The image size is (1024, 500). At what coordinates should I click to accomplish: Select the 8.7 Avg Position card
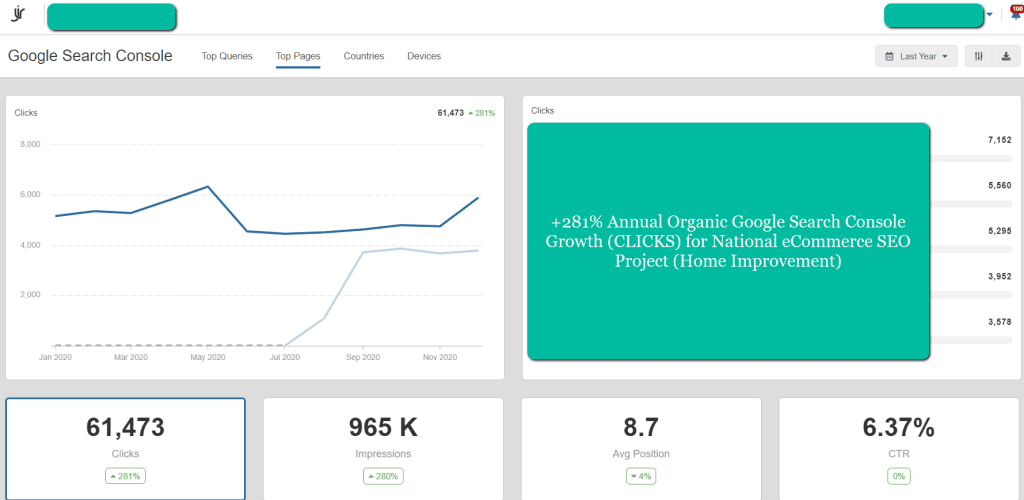(x=641, y=448)
